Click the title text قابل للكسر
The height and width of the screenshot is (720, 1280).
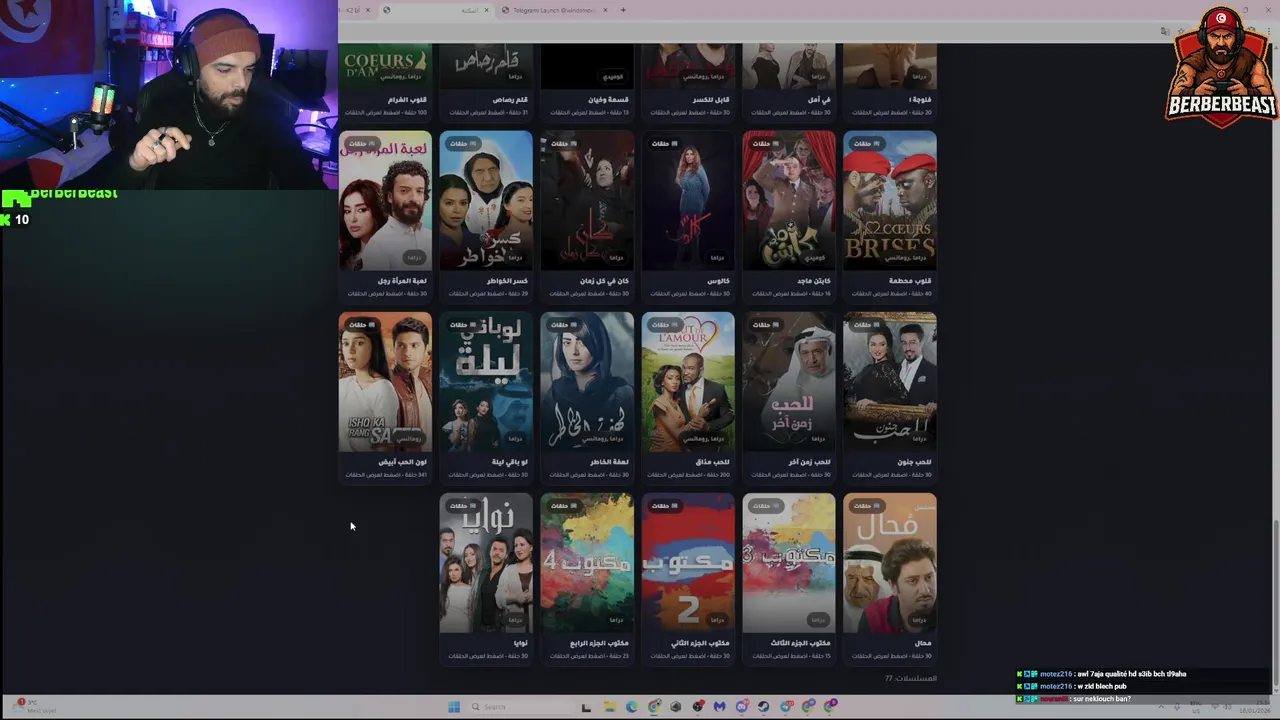coord(711,100)
